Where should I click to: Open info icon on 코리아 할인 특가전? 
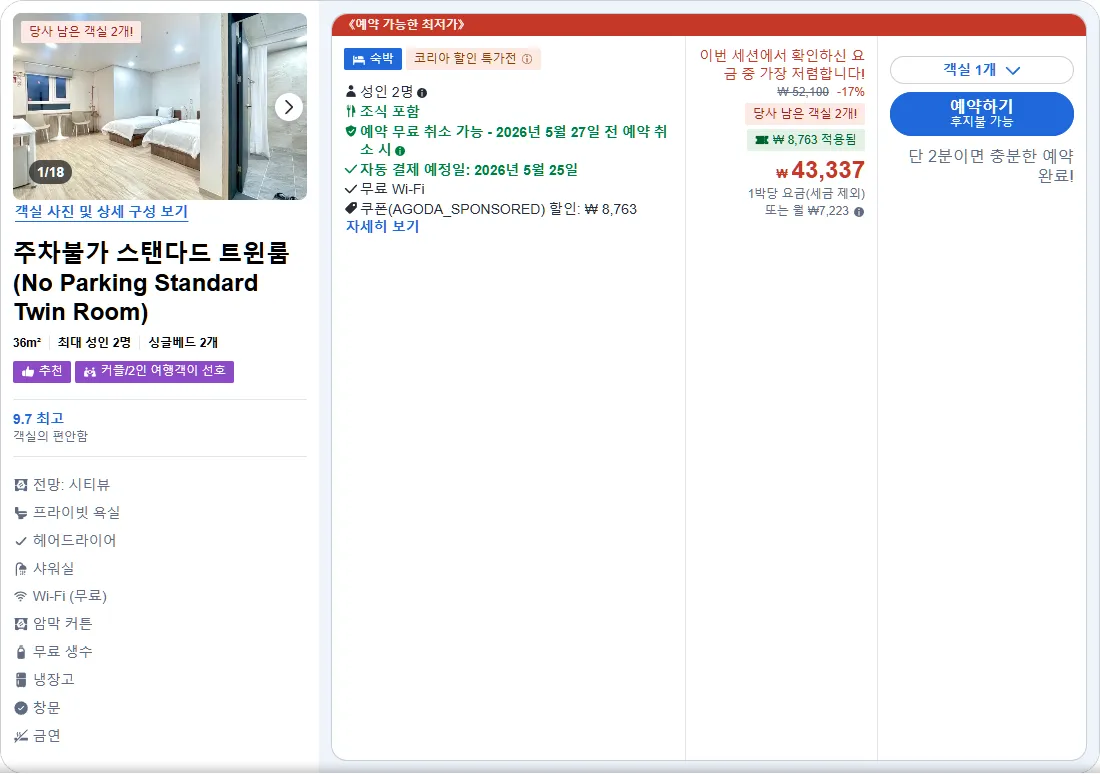click(x=527, y=59)
